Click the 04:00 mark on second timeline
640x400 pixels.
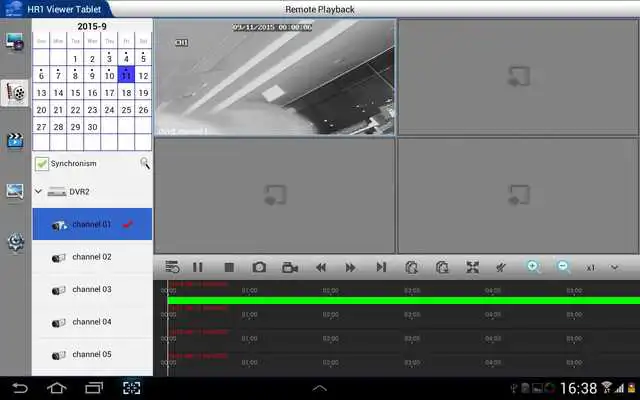point(493,315)
